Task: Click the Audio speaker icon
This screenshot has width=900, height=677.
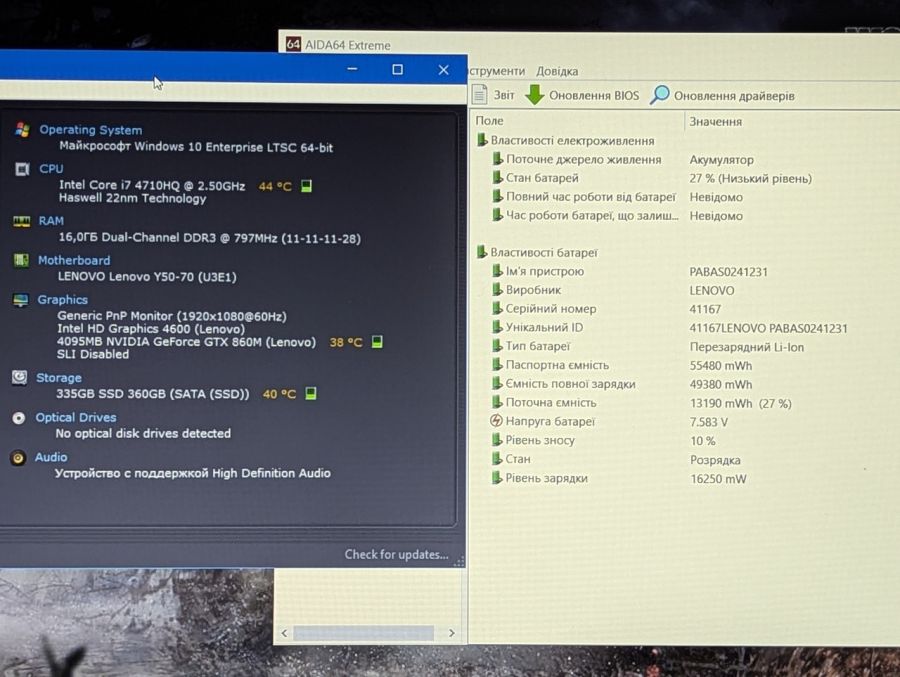Action: 18,458
